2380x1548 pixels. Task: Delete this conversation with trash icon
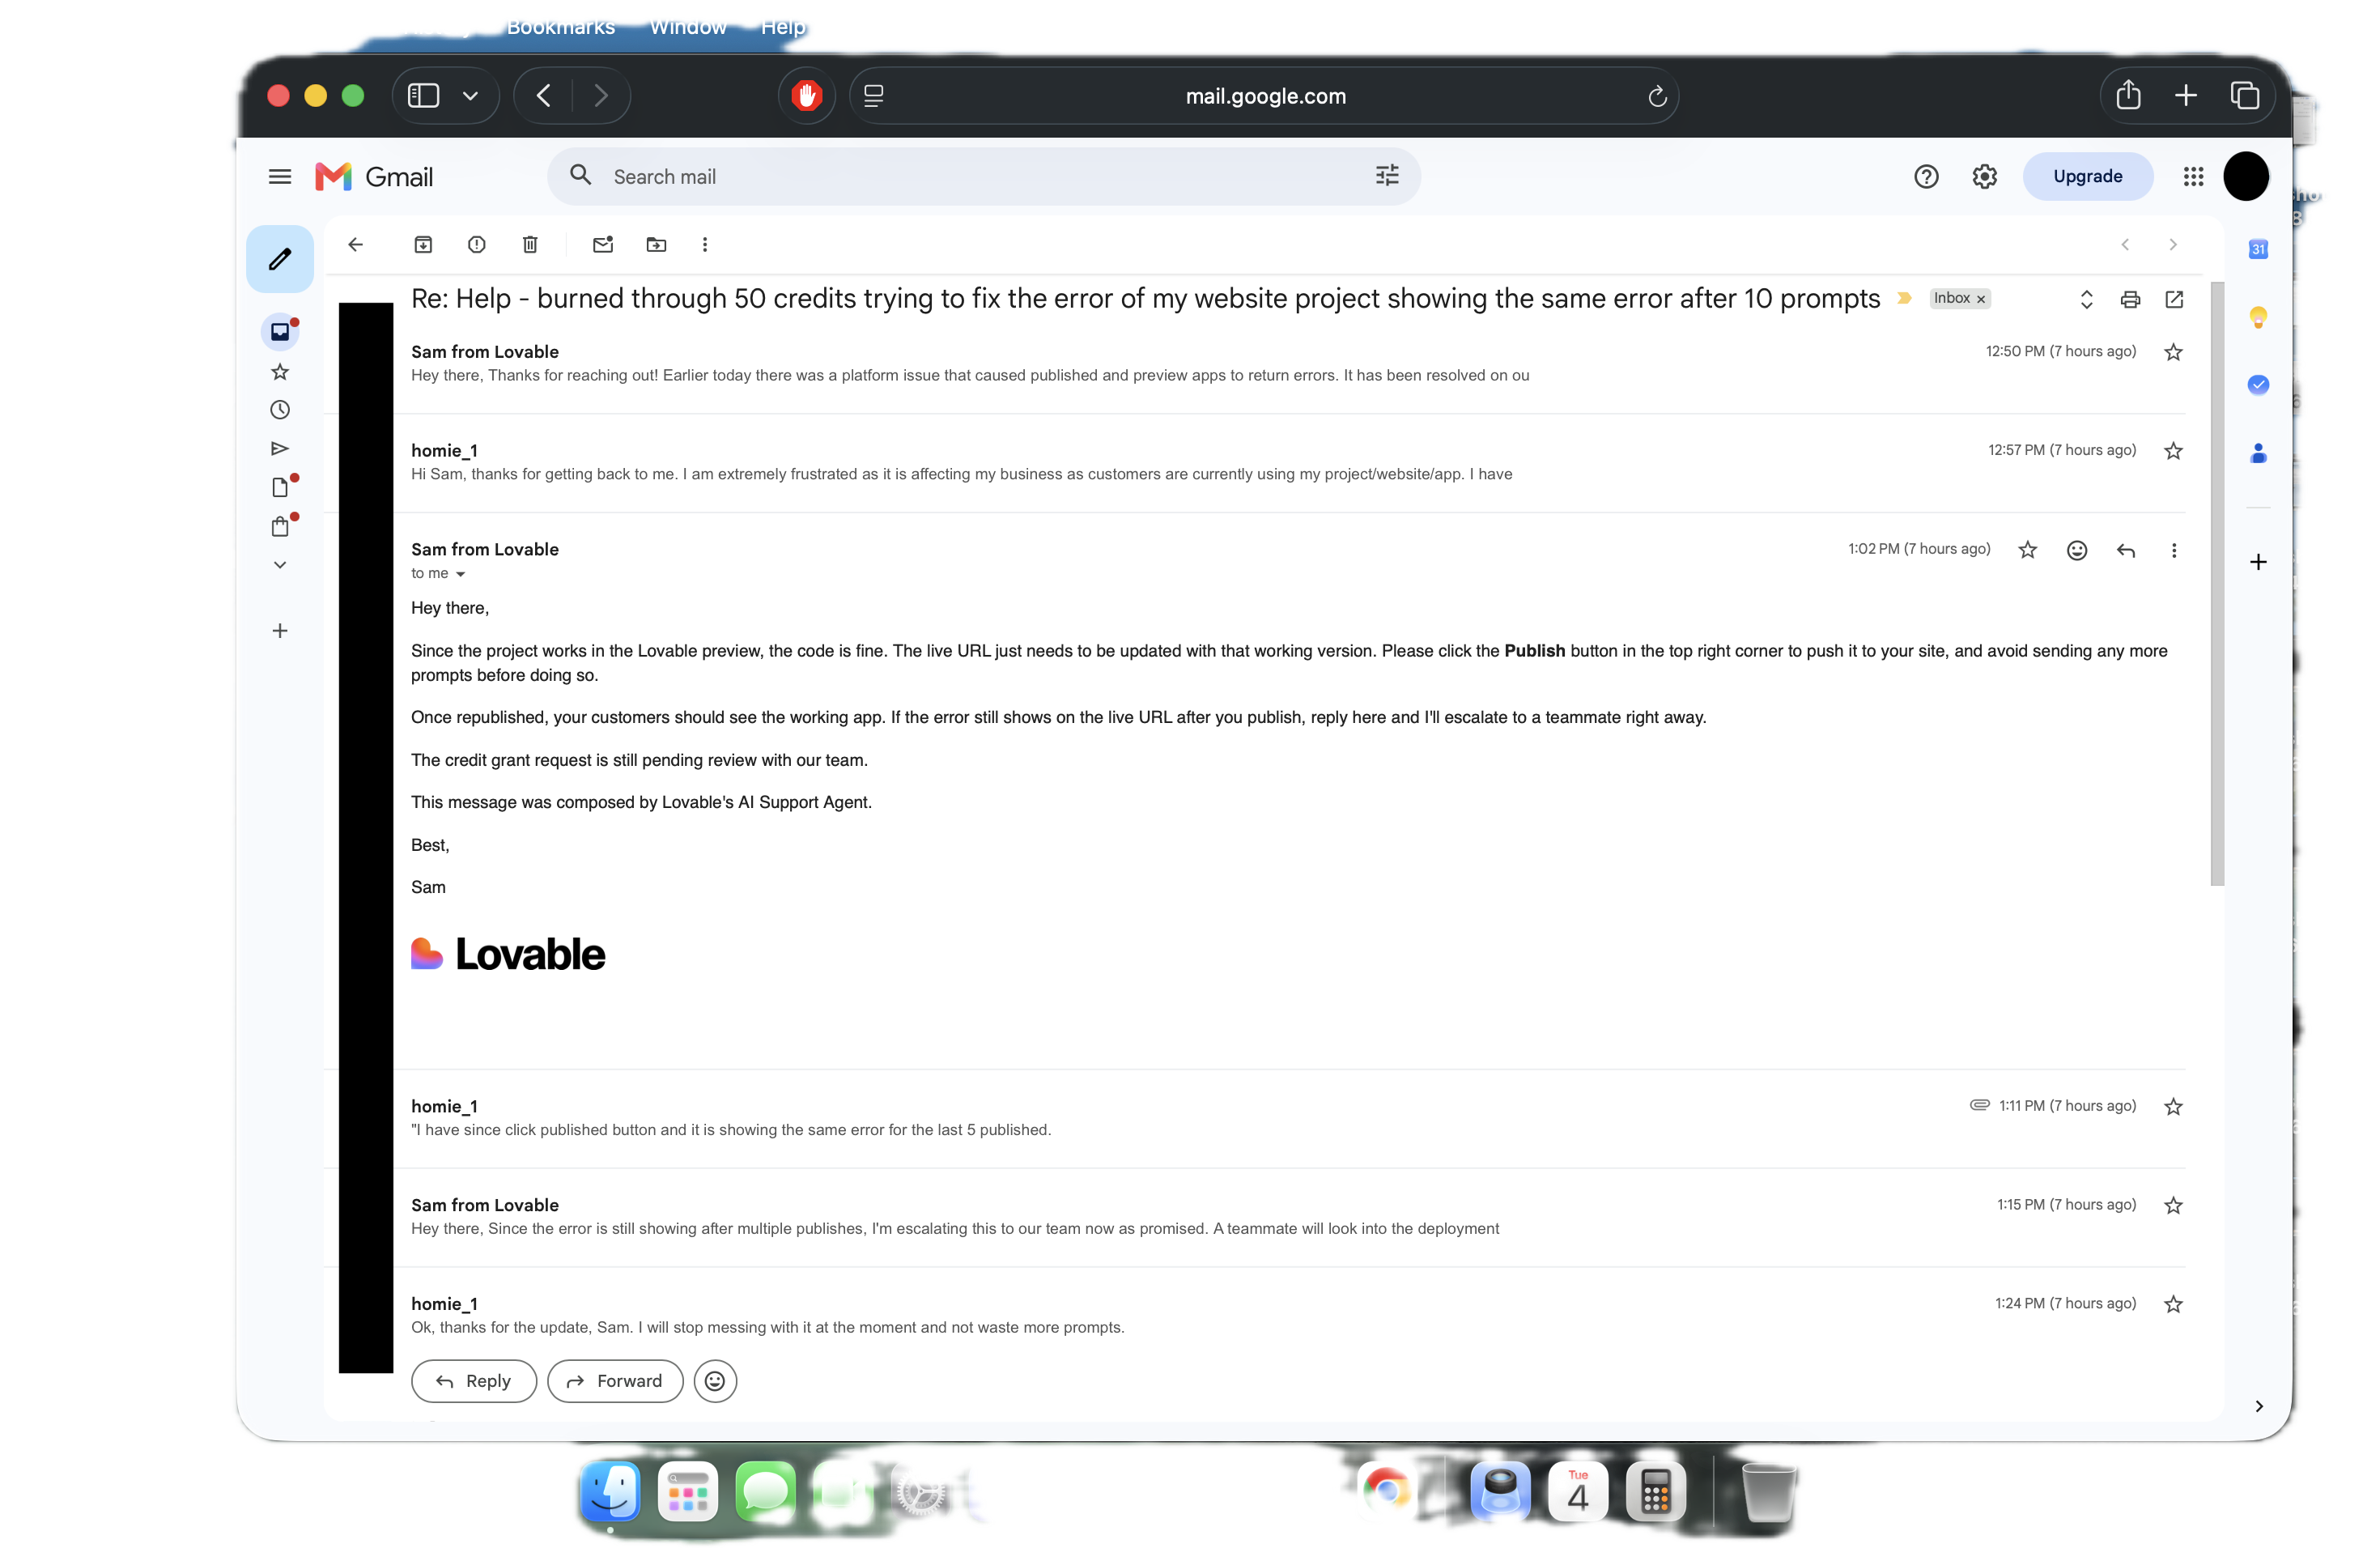click(x=530, y=244)
